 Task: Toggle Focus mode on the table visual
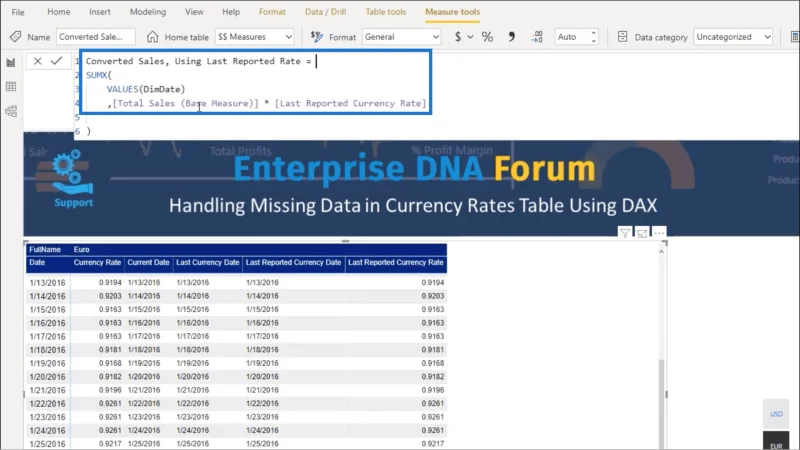click(x=642, y=233)
